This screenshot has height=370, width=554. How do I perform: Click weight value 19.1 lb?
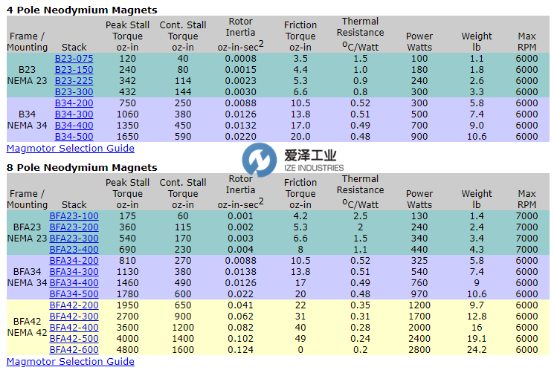[x=477, y=339]
